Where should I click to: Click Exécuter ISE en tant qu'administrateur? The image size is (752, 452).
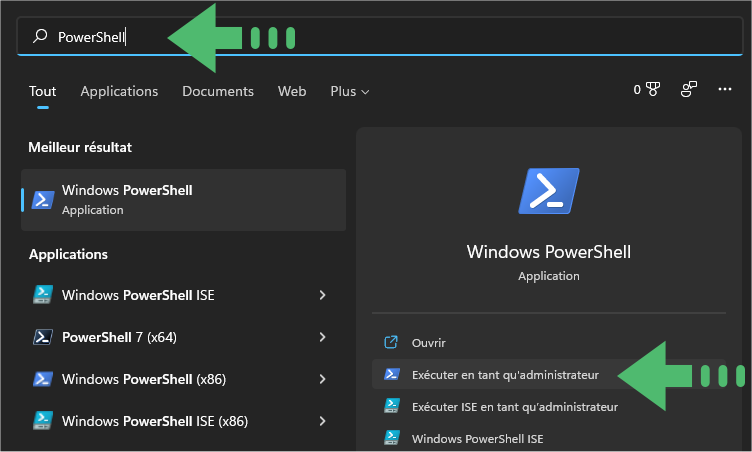[x=549, y=406]
